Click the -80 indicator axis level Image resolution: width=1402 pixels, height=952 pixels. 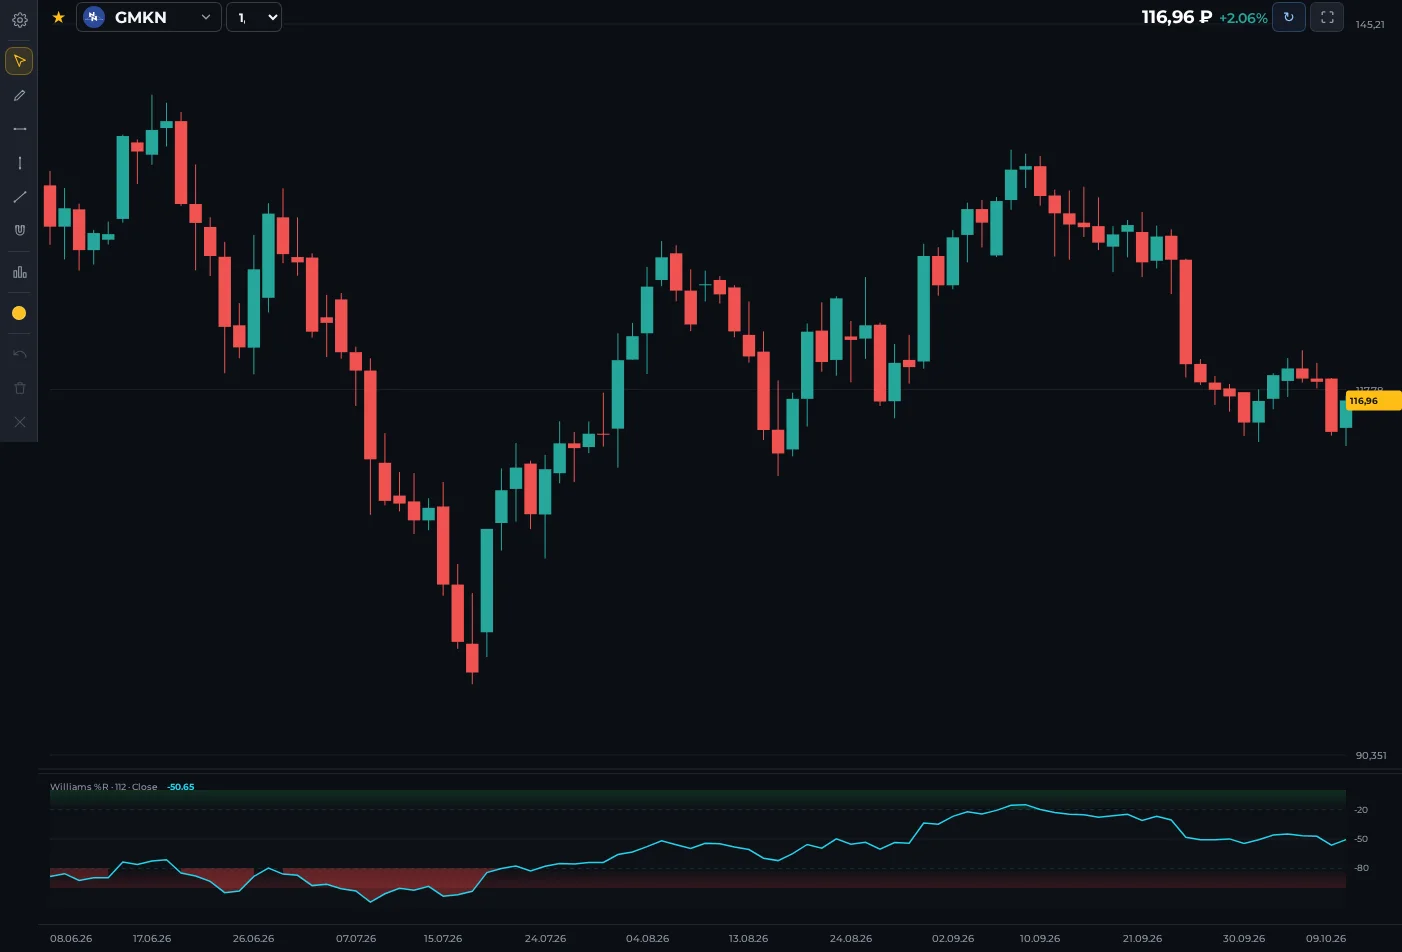(x=1361, y=868)
